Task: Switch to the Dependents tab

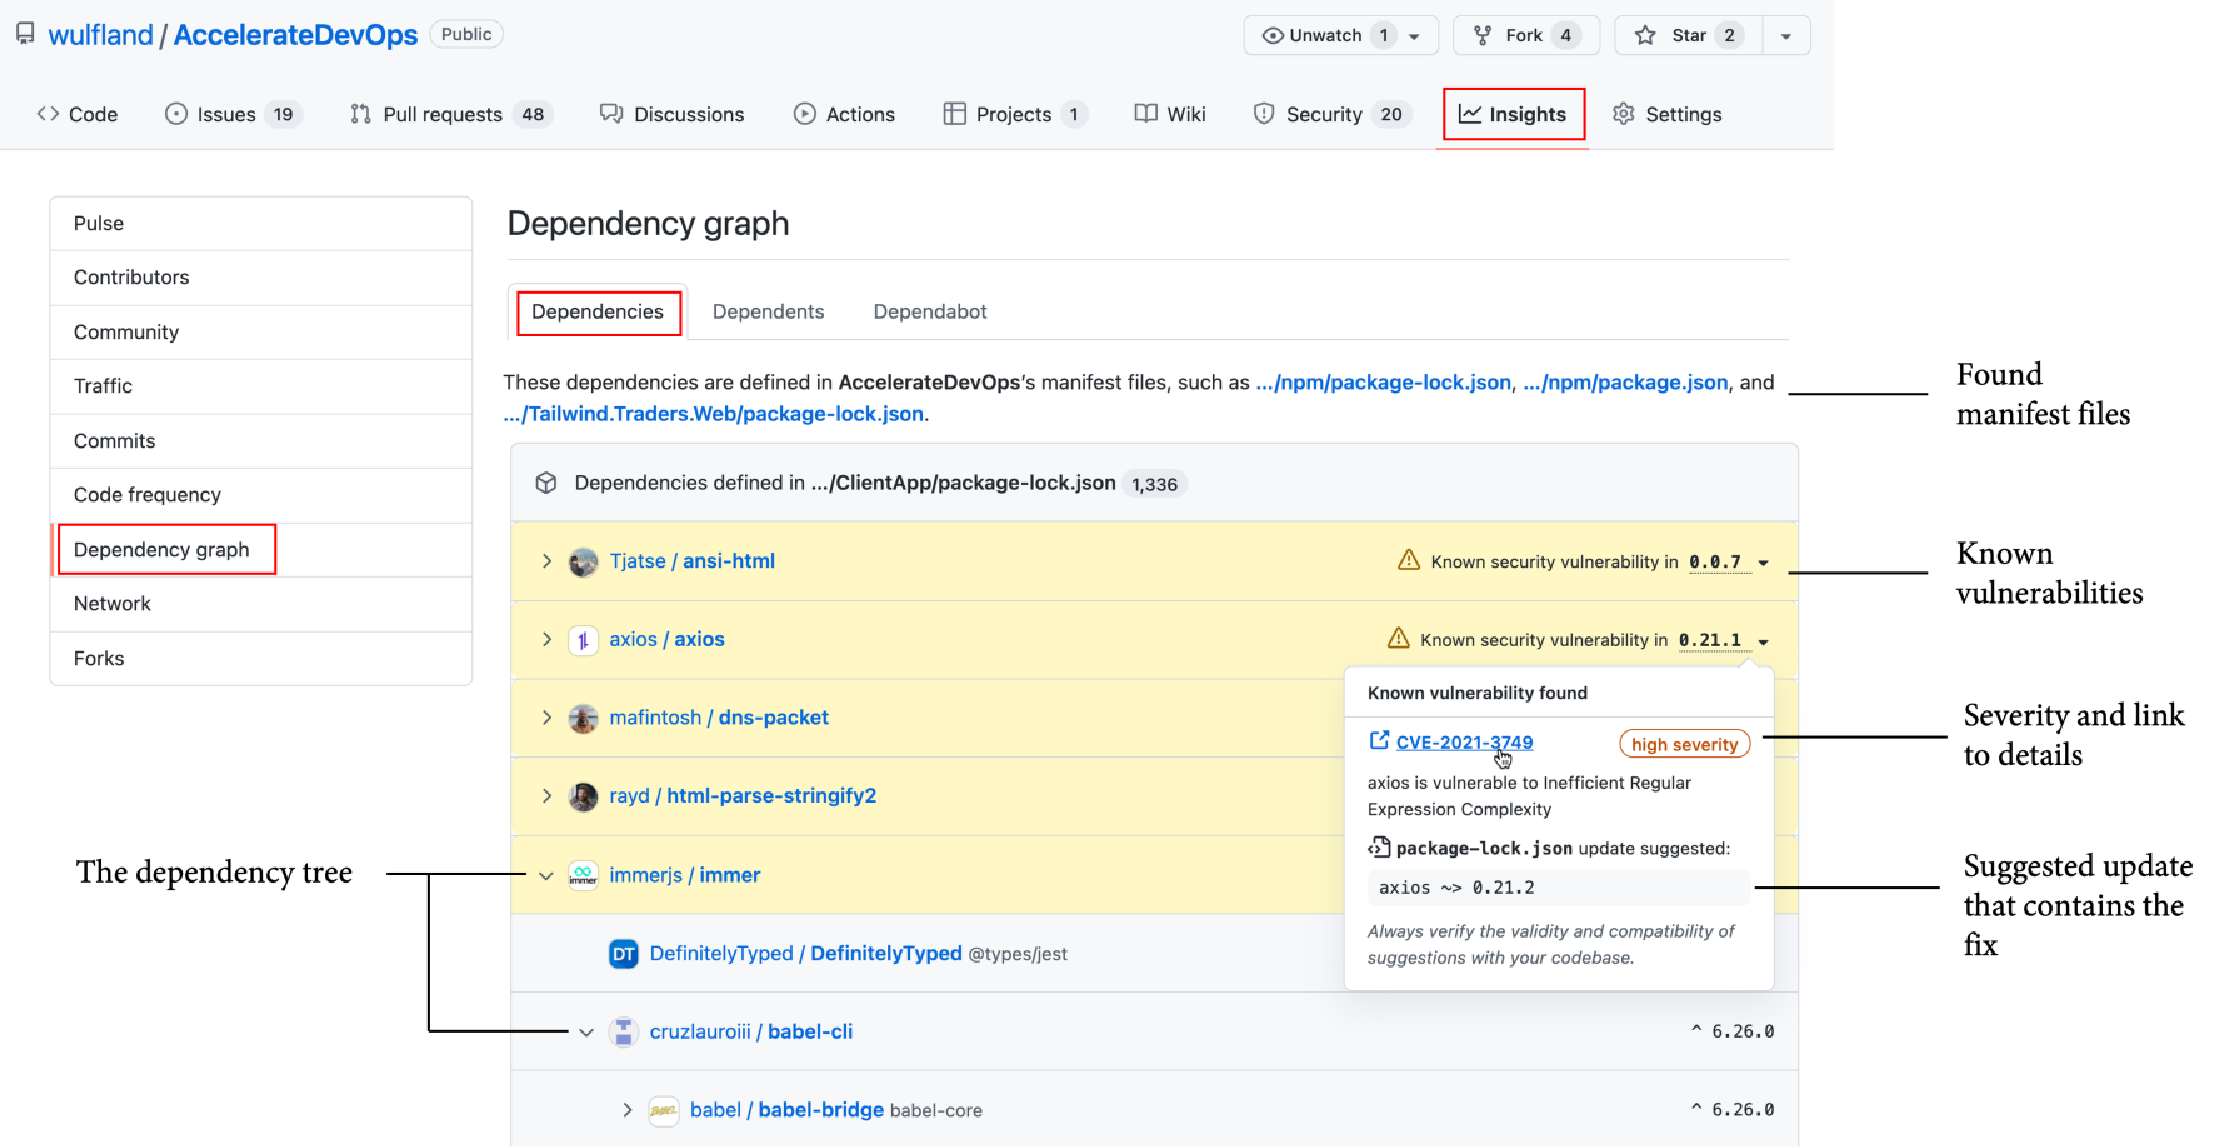Action: pos(768,312)
